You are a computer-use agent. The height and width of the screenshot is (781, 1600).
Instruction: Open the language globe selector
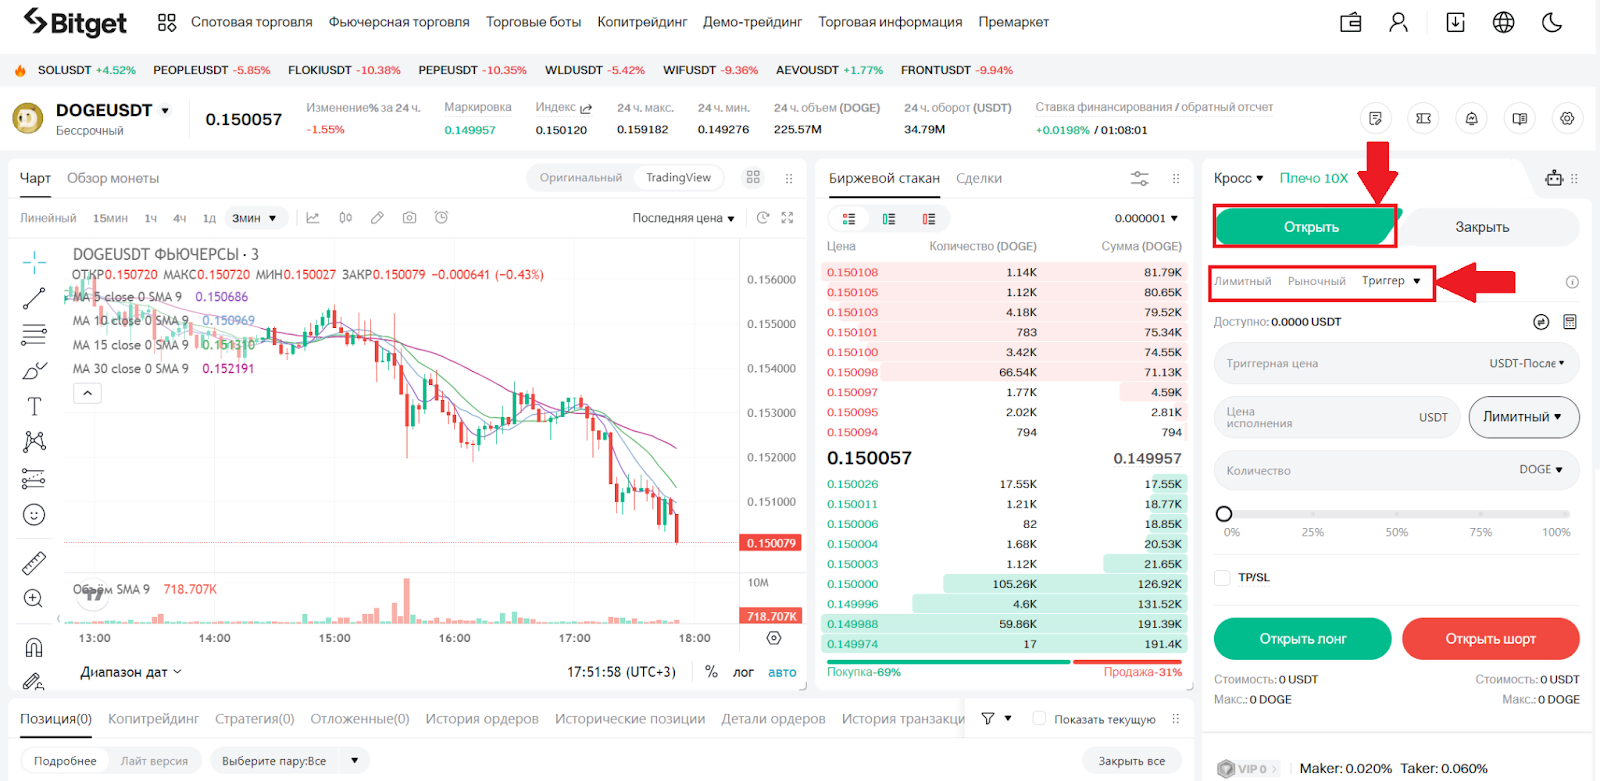(1503, 22)
